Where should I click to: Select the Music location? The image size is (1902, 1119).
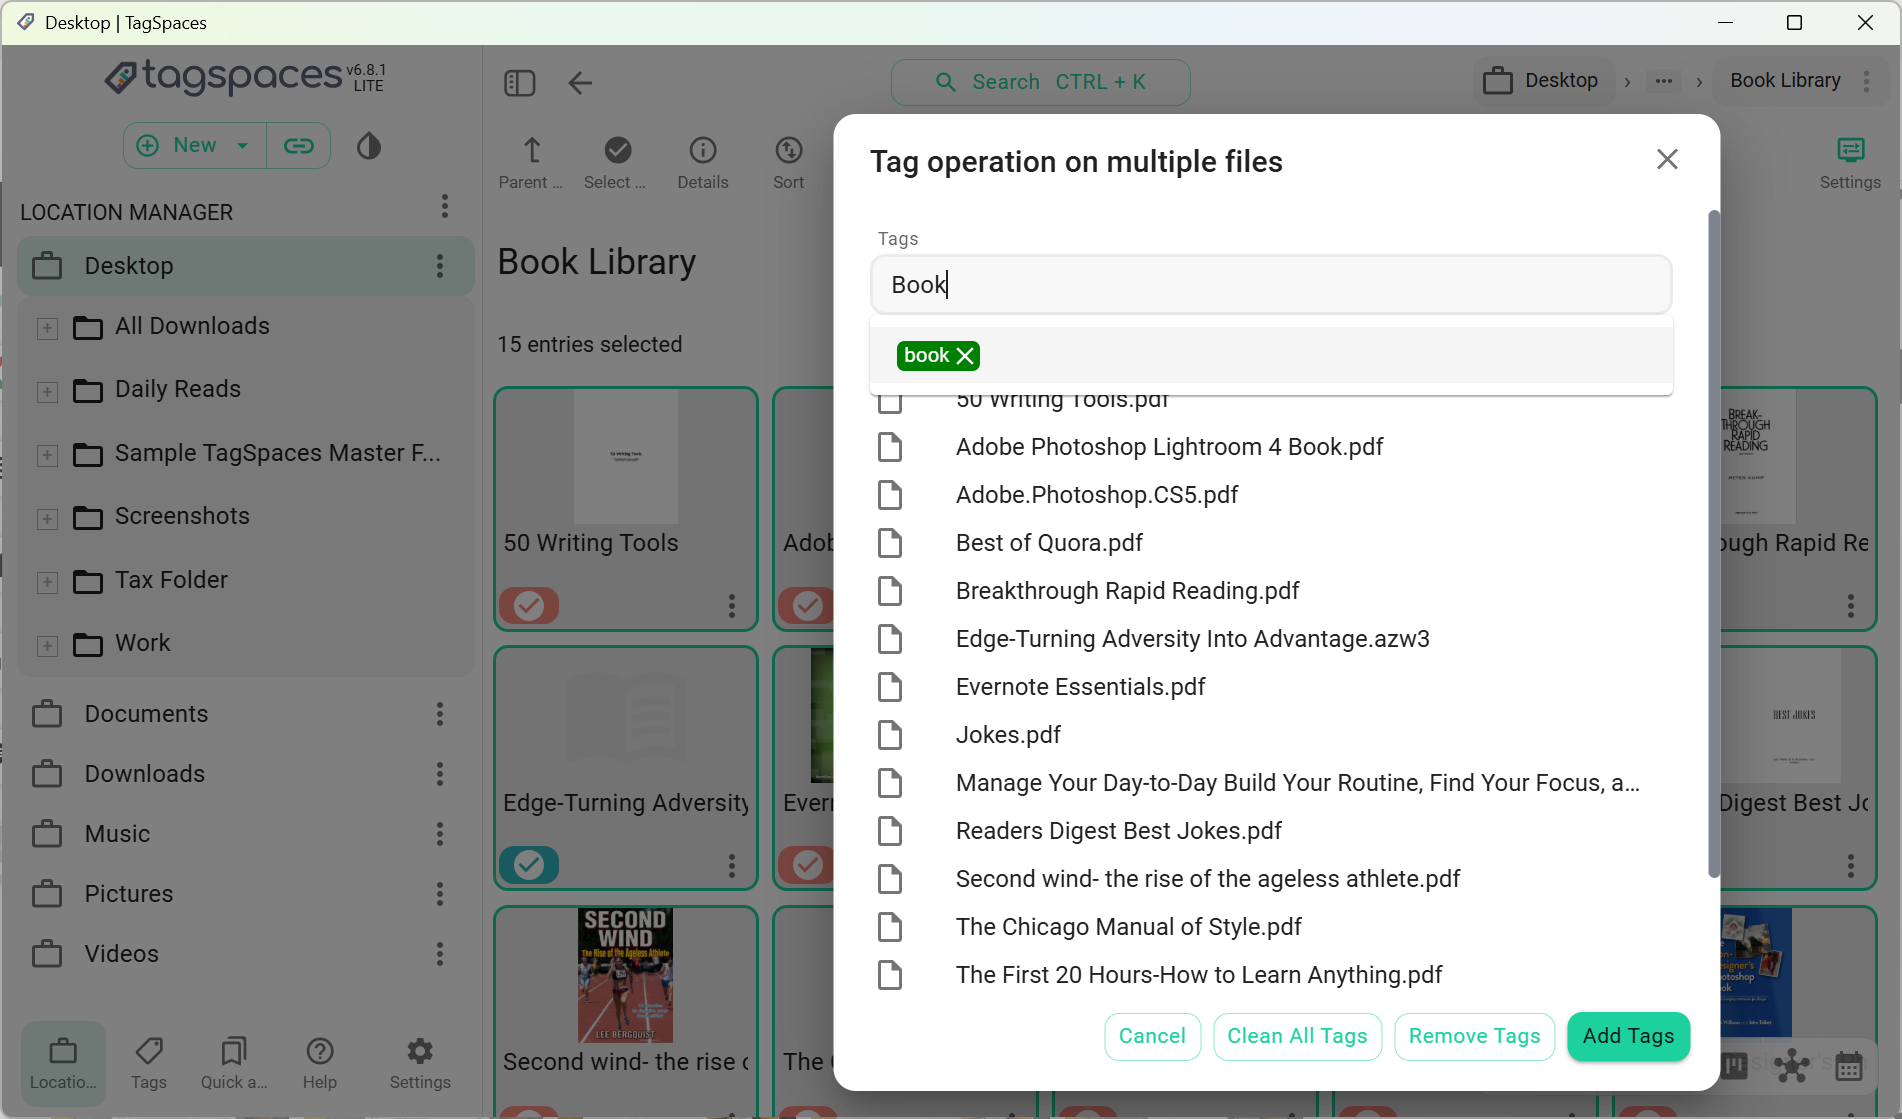(x=245, y=834)
